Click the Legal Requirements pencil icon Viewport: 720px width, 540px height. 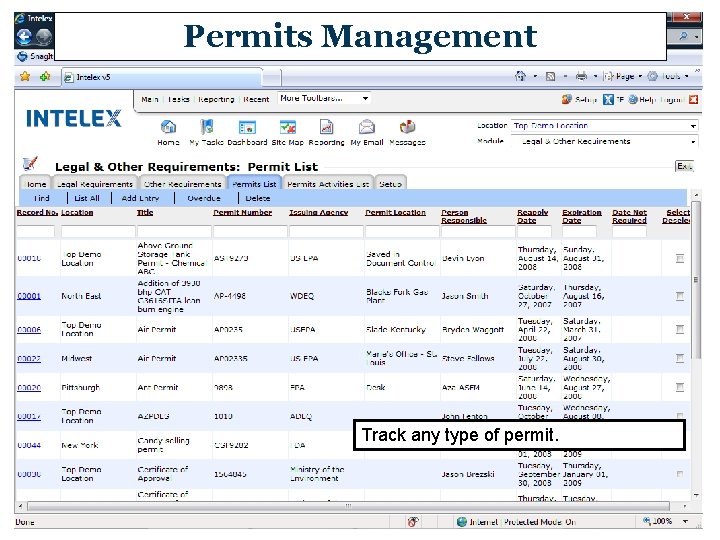tap(30, 163)
